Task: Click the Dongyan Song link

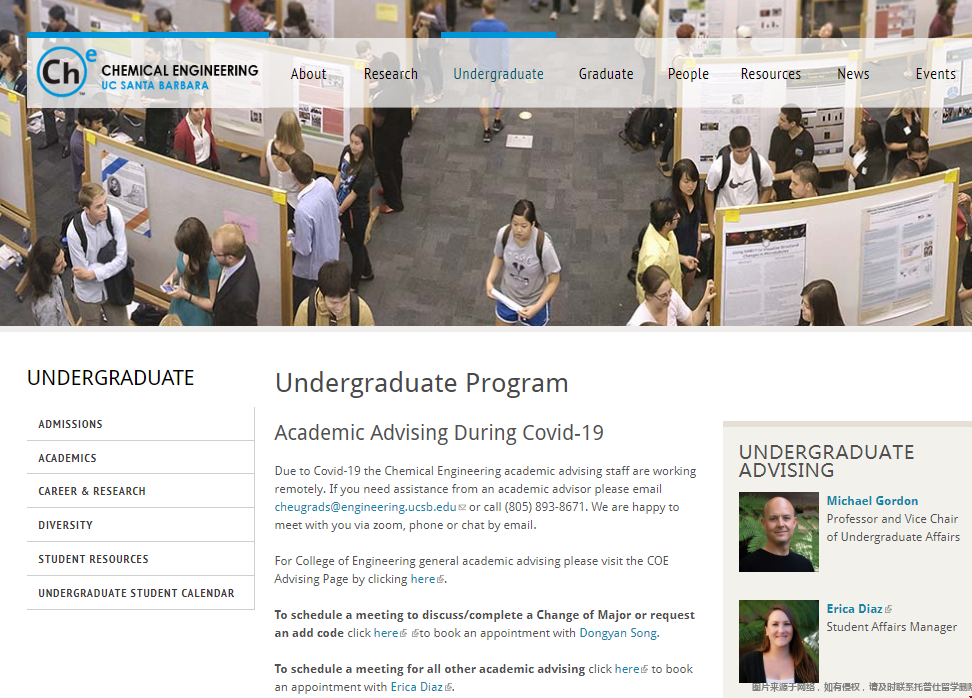Action: coord(618,633)
